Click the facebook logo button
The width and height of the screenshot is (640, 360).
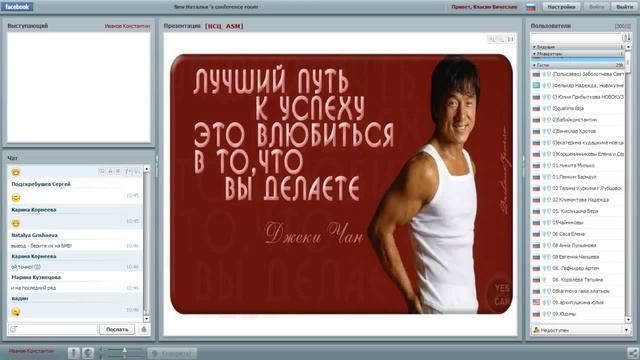click(x=17, y=7)
